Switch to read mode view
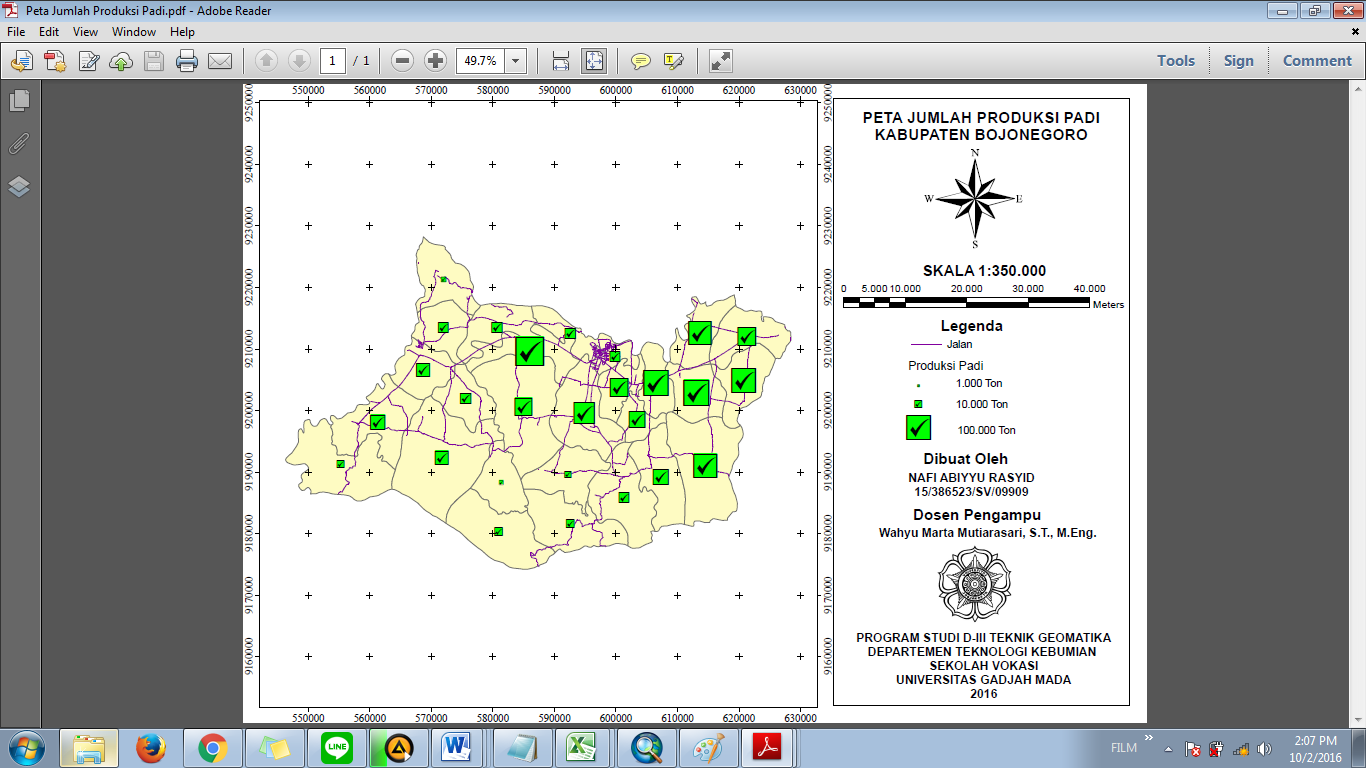Image resolution: width=1366 pixels, height=768 pixels. click(x=720, y=61)
